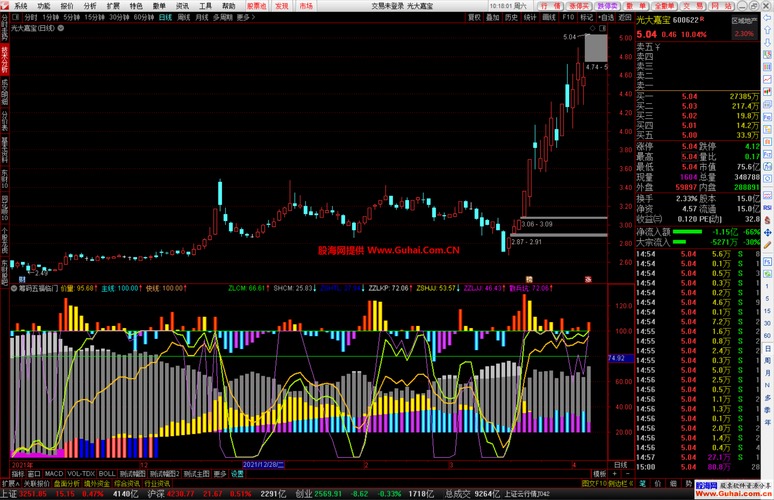
Task: Open the 分析 menu
Action: click(90, 6)
